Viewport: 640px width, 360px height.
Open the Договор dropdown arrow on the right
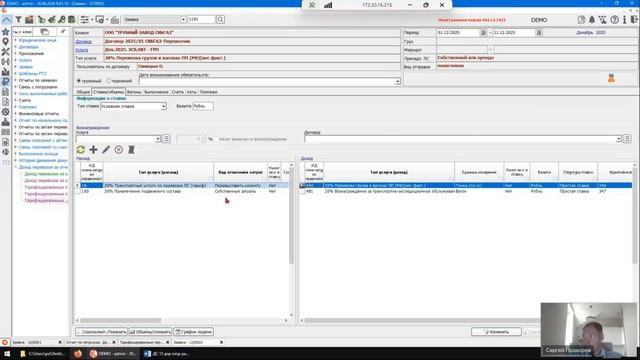[x=619, y=139]
